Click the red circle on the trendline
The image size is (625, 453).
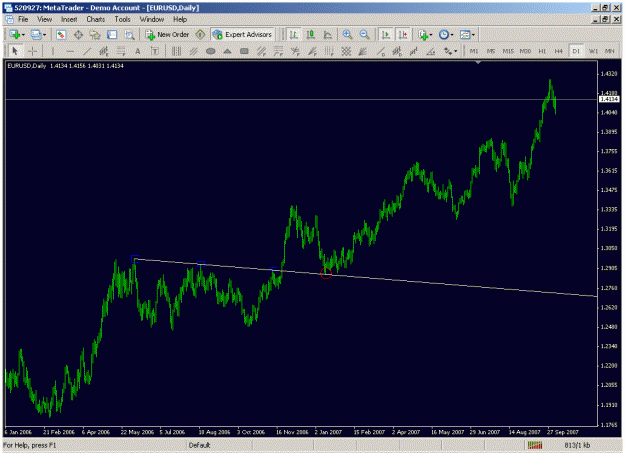point(326,273)
